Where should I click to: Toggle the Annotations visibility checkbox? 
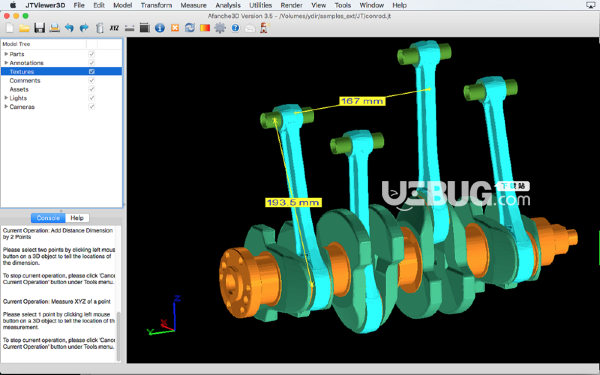pyautogui.click(x=91, y=62)
